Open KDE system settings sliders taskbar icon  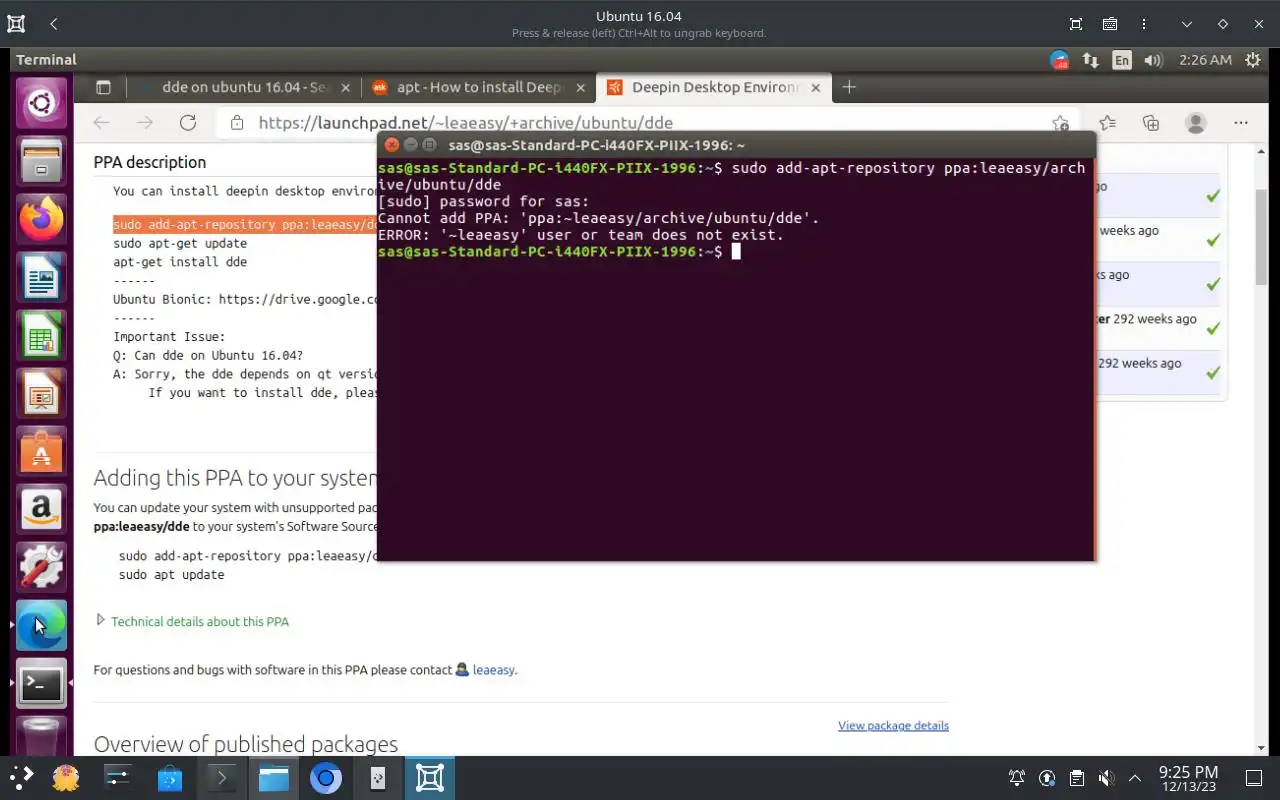(x=118, y=777)
